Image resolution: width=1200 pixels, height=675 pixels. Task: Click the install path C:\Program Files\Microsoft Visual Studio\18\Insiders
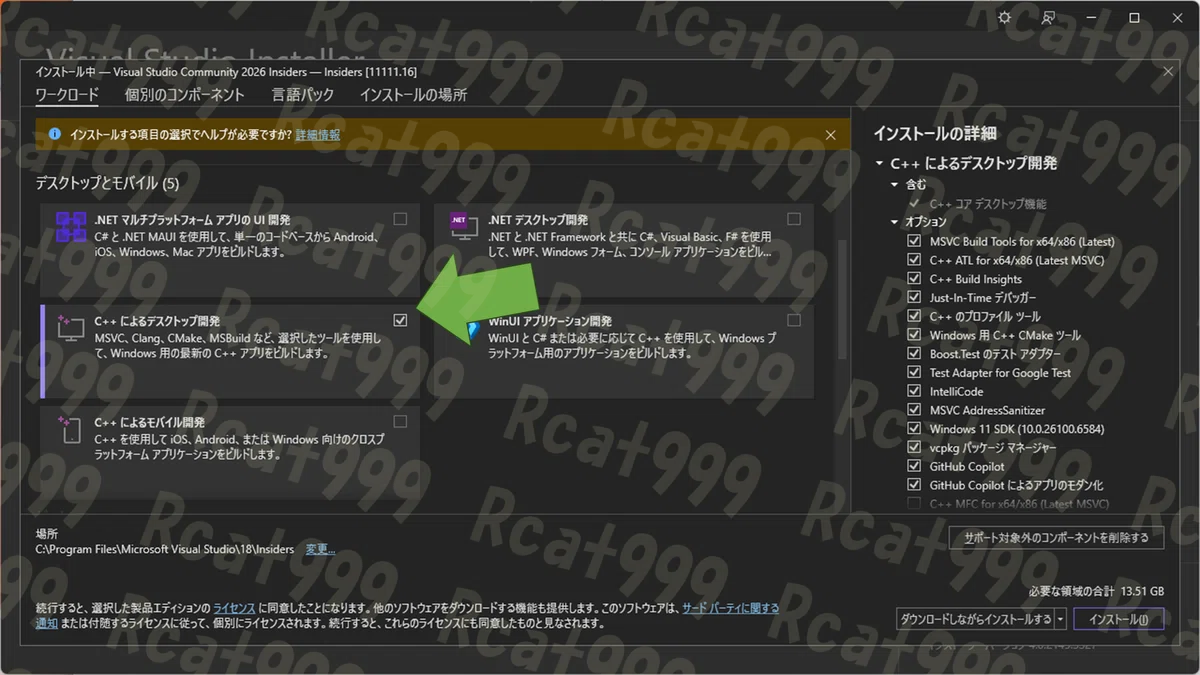(165, 549)
